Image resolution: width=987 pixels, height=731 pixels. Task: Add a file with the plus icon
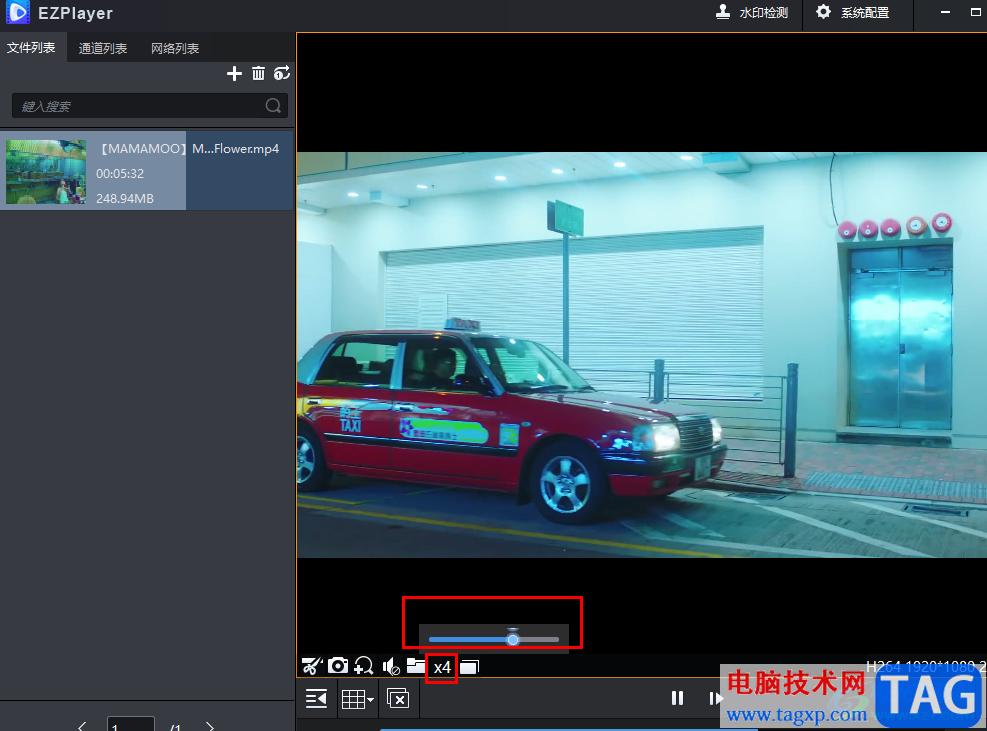(234, 74)
